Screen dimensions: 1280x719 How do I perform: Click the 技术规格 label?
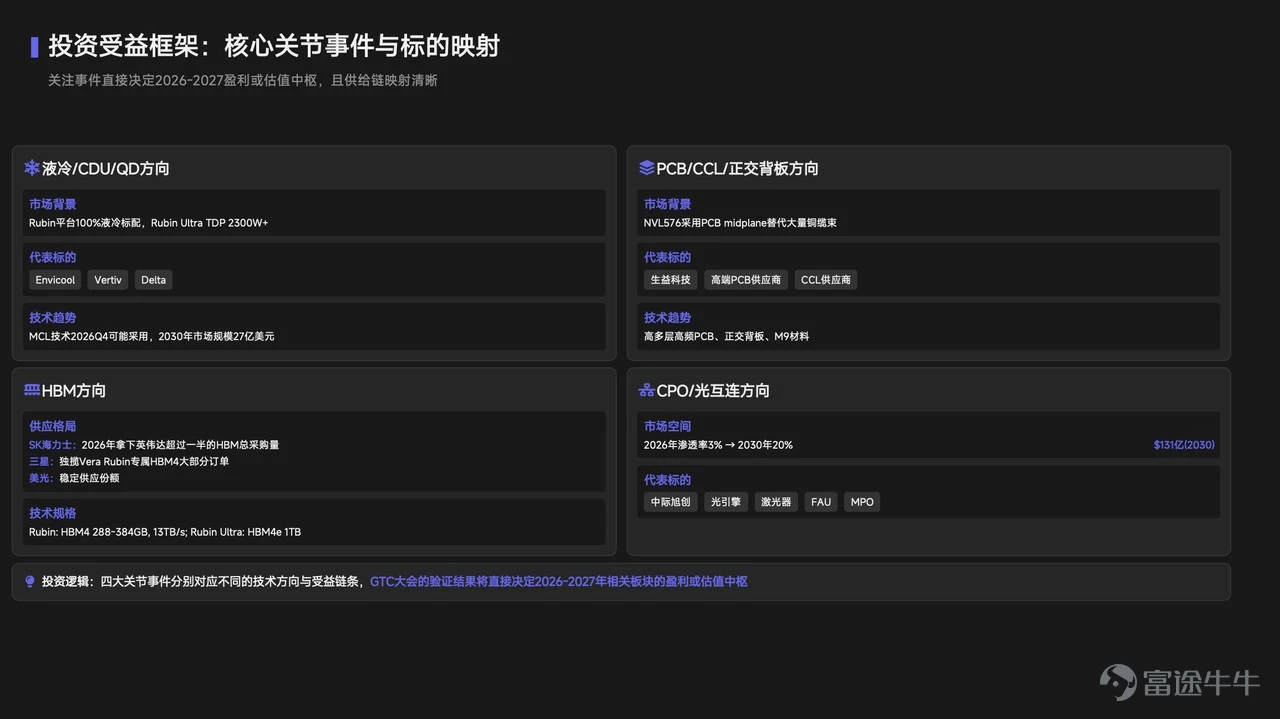52,514
